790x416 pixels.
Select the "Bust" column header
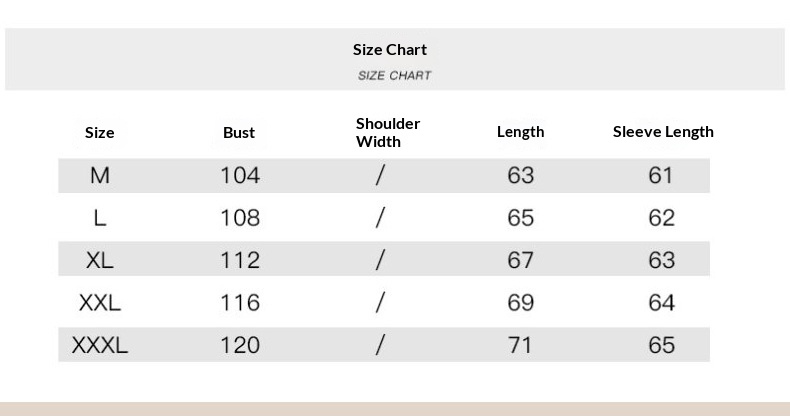click(x=239, y=132)
